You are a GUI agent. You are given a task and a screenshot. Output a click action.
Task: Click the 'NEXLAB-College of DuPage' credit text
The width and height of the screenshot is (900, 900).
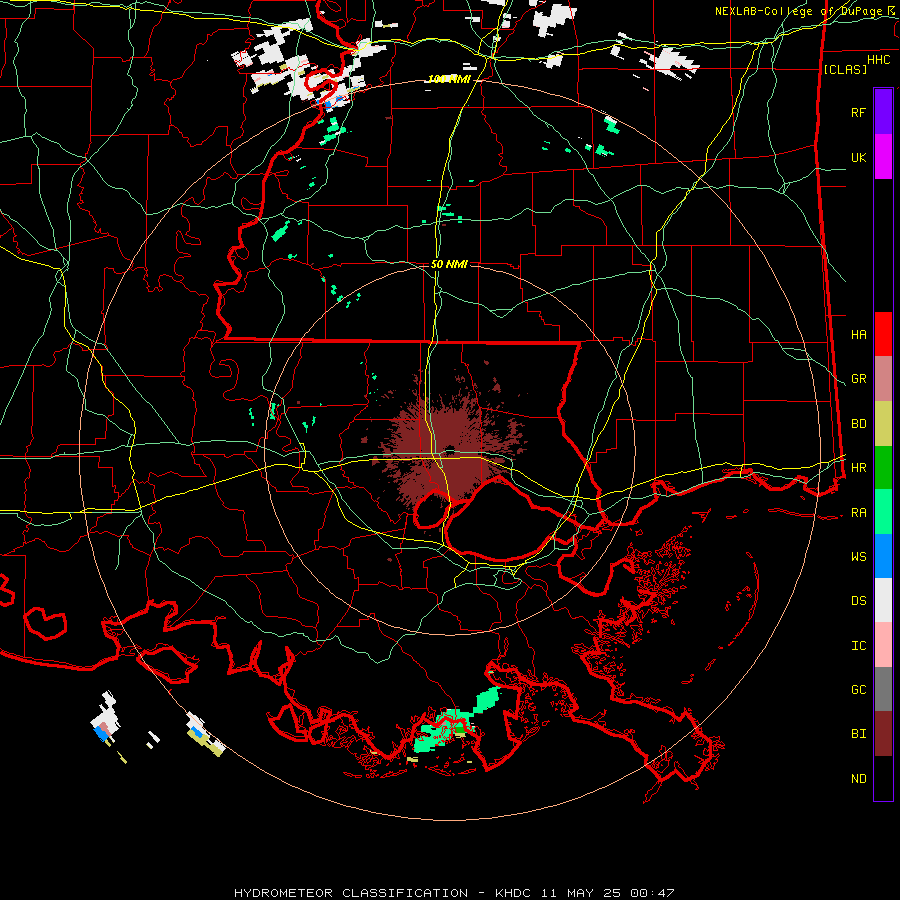[798, 11]
